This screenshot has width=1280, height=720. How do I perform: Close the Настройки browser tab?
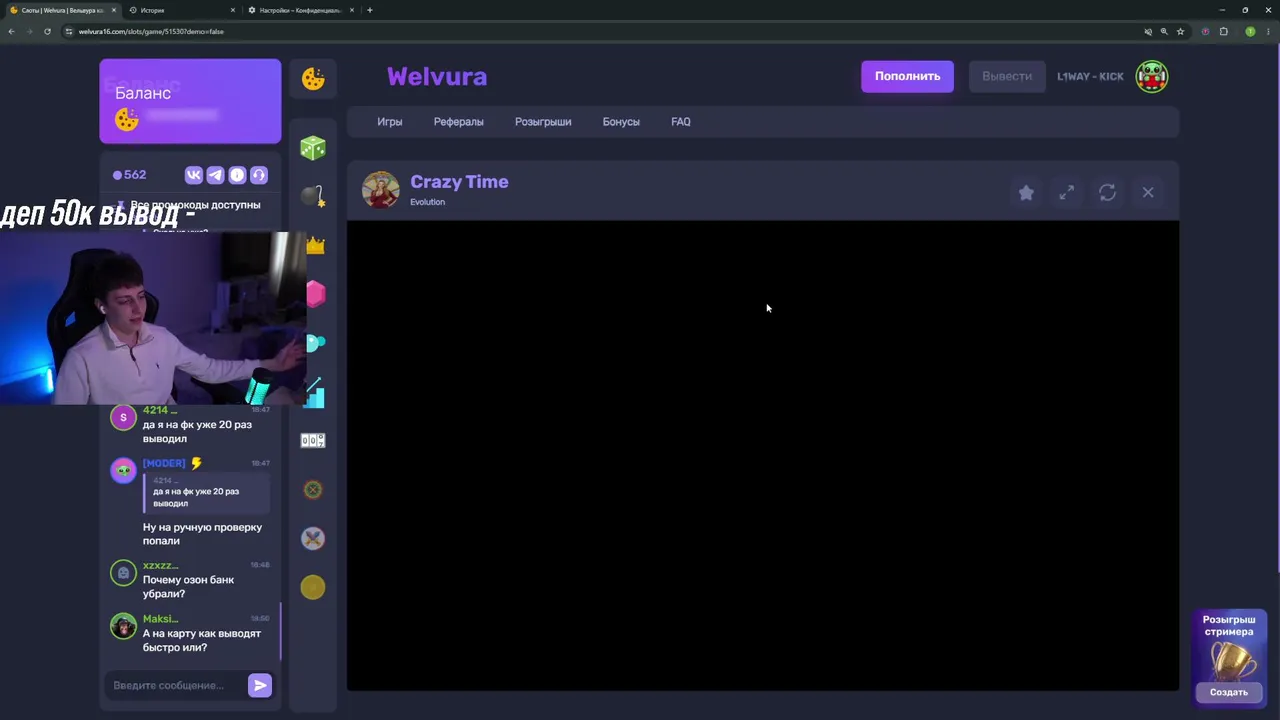(351, 10)
